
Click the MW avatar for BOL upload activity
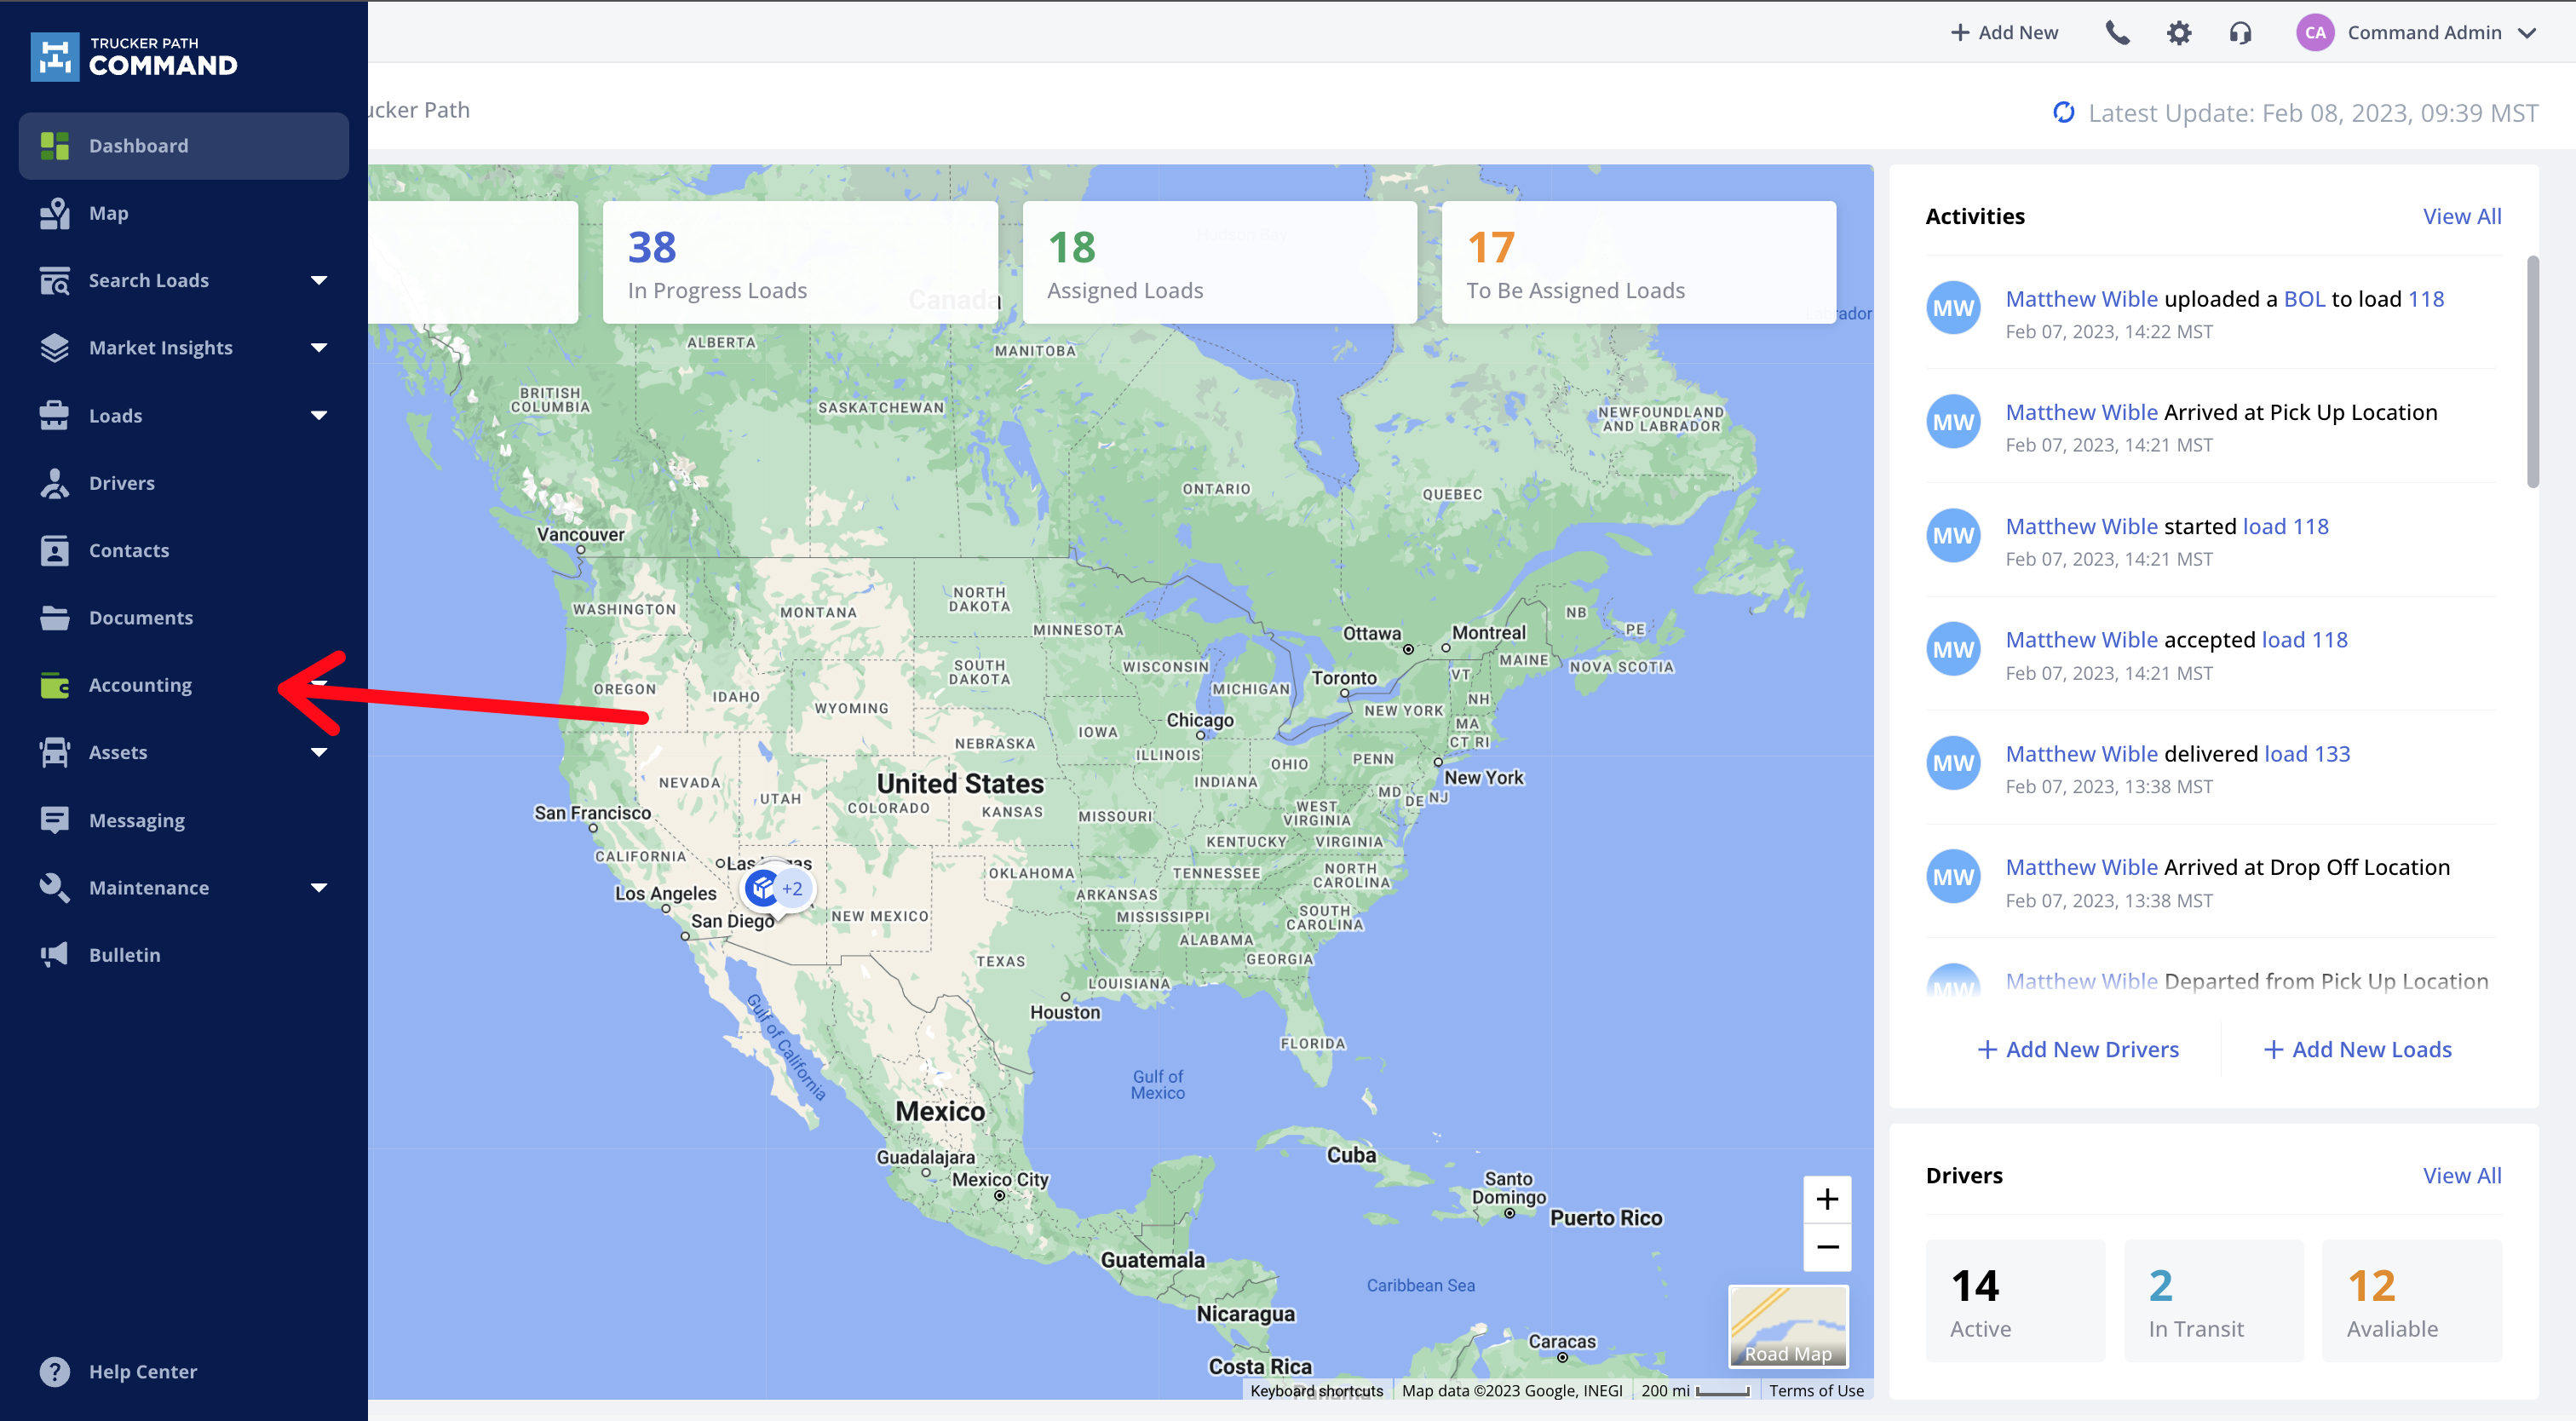pos(1953,308)
